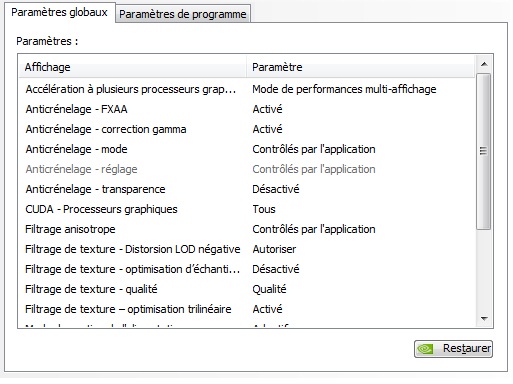Open Filtrage anisotrope setting value
Screen dimensions: 513x384
click(314, 229)
